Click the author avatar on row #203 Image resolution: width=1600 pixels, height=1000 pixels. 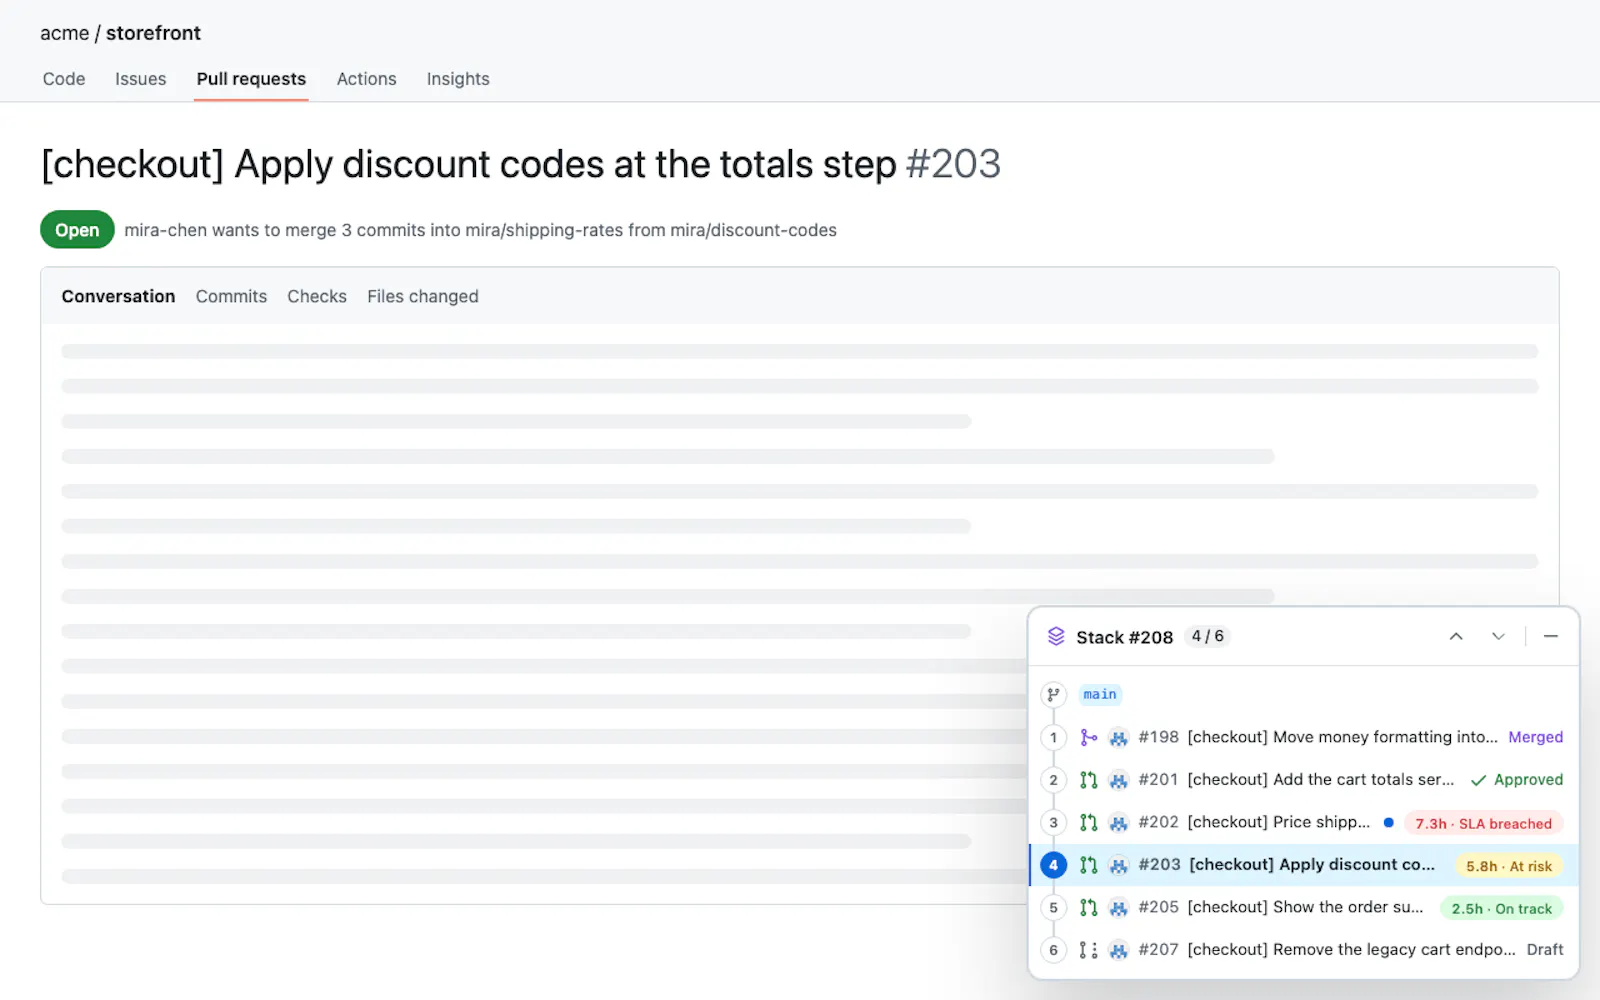click(1119, 865)
